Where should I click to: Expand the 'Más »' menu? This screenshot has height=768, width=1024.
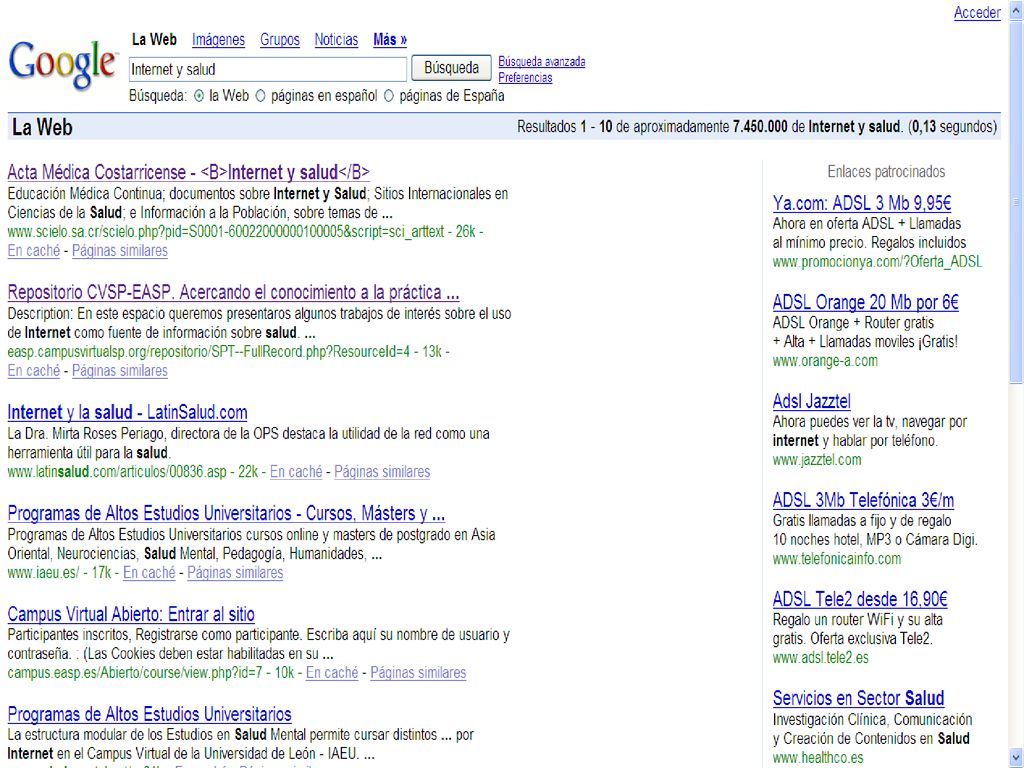click(x=390, y=40)
